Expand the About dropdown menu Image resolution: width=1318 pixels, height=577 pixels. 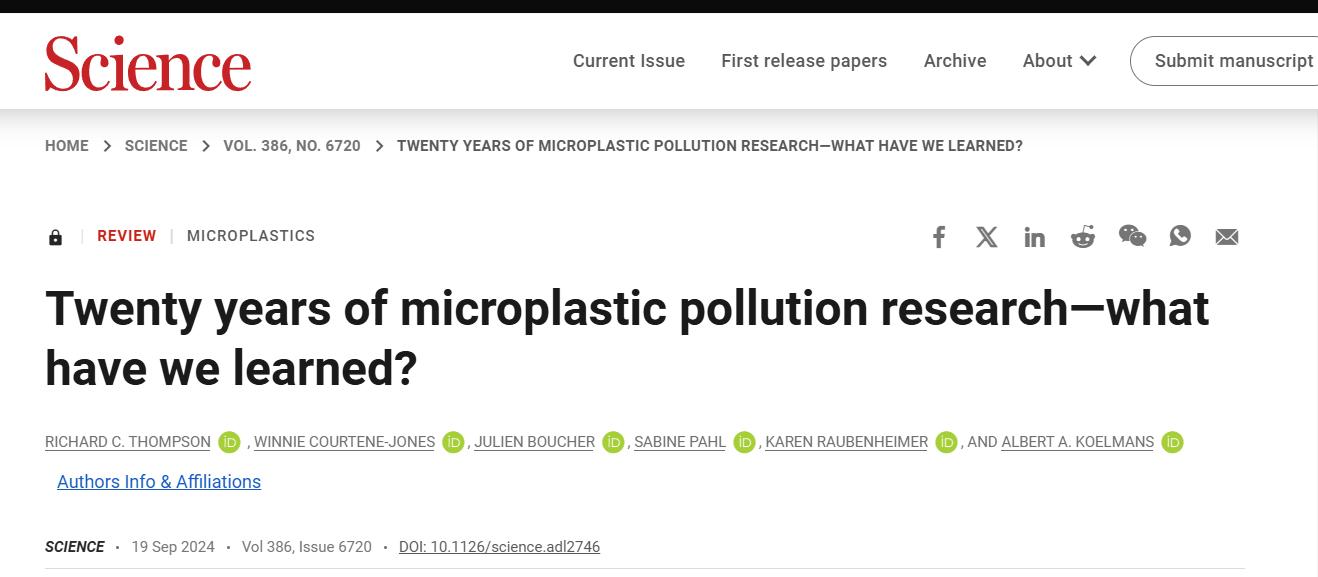click(x=1059, y=61)
